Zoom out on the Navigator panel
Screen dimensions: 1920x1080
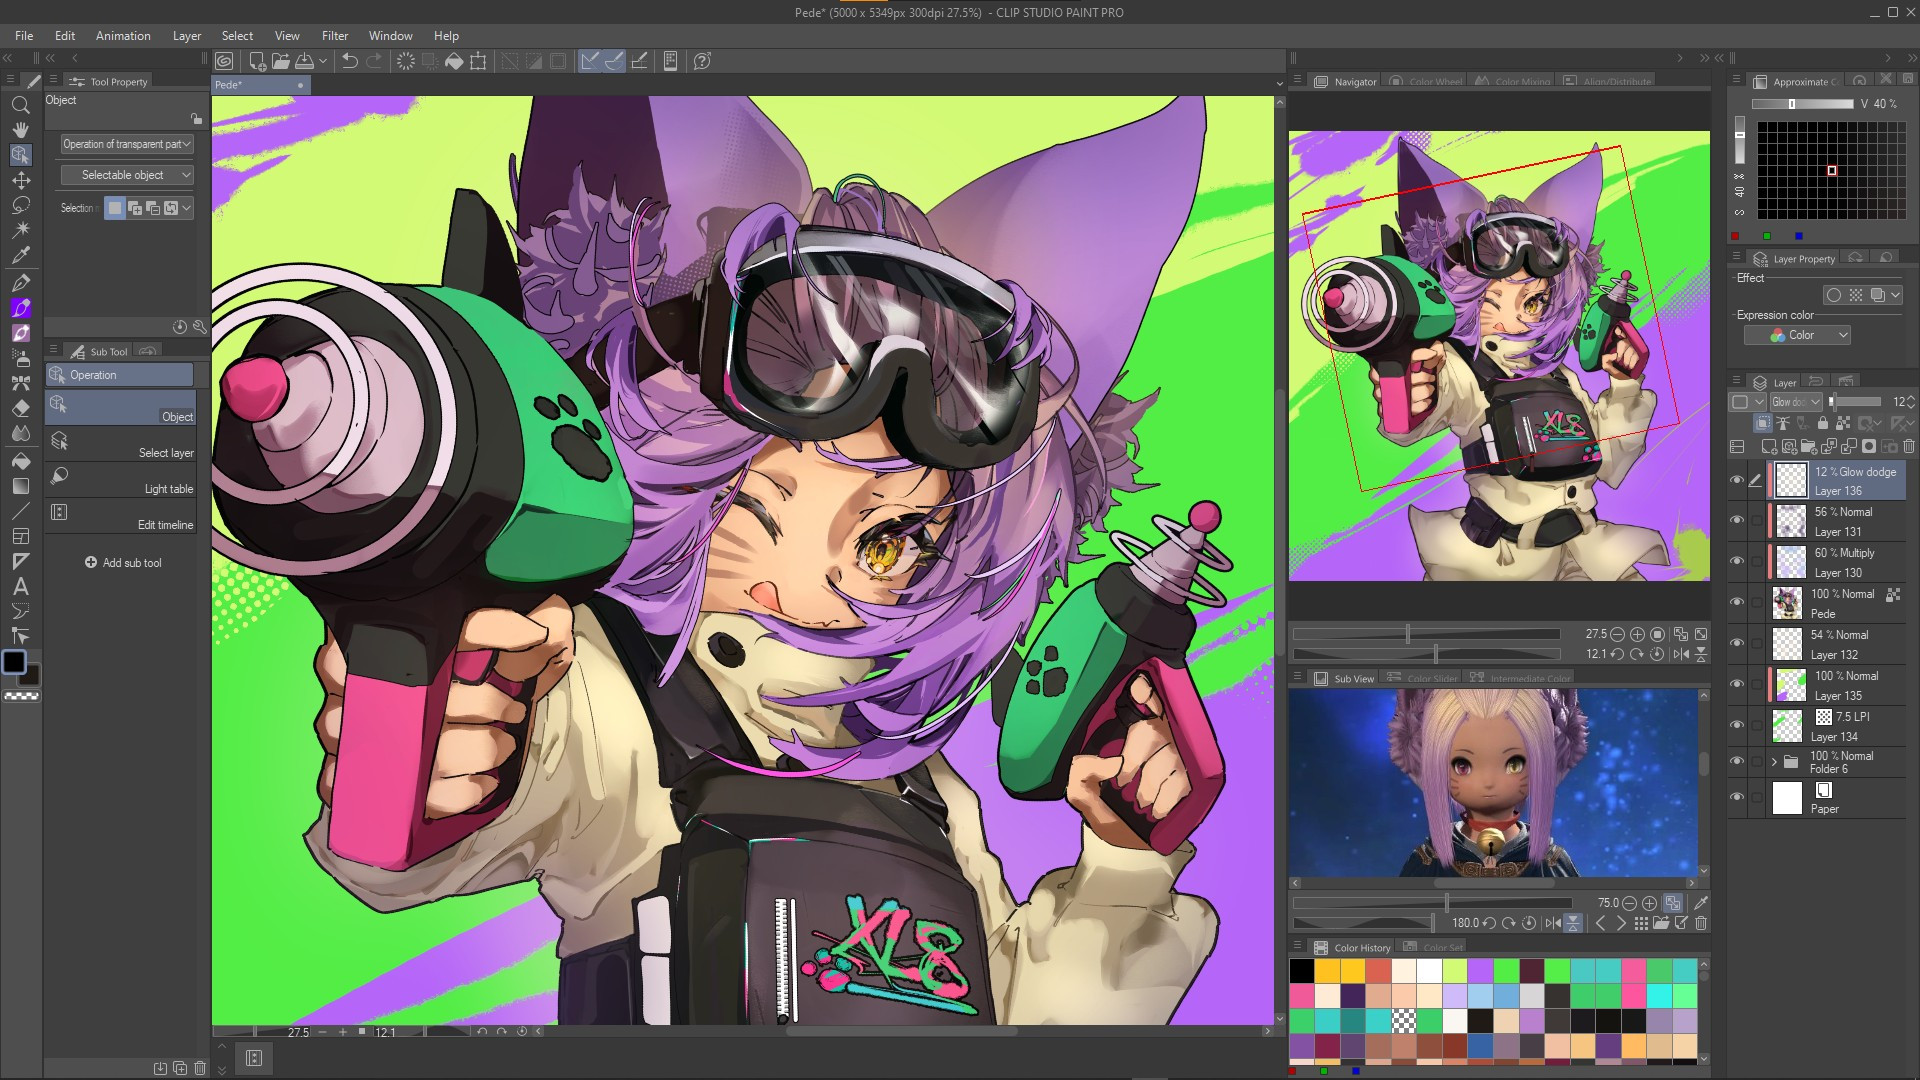tap(1617, 634)
